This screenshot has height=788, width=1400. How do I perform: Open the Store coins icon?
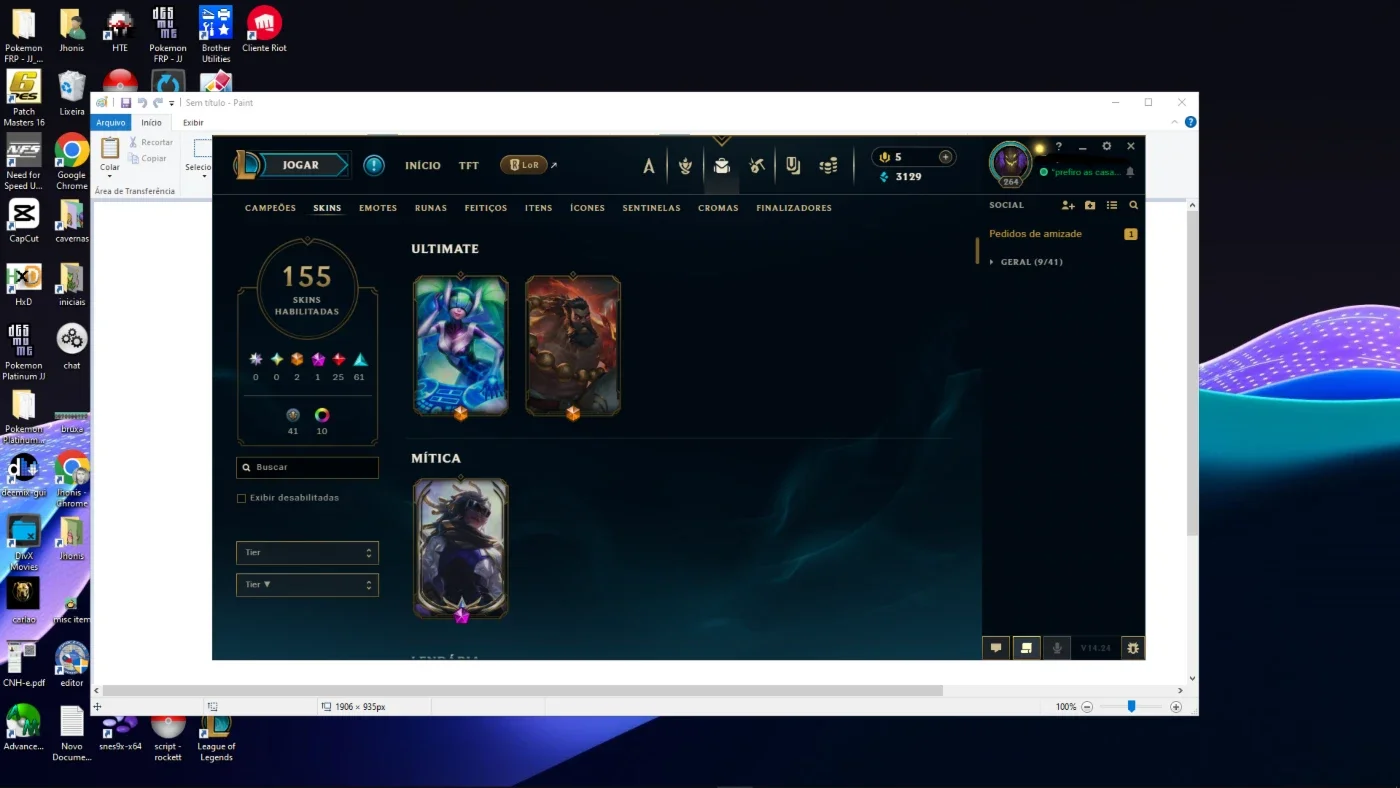pyautogui.click(x=828, y=166)
